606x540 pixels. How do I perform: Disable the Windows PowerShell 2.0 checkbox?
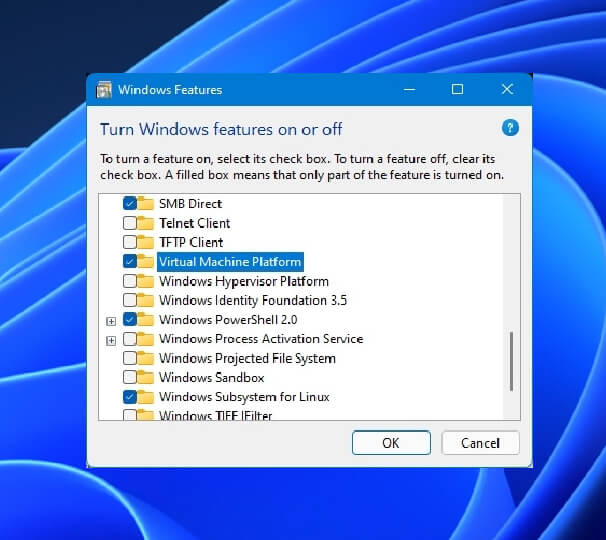click(x=130, y=319)
